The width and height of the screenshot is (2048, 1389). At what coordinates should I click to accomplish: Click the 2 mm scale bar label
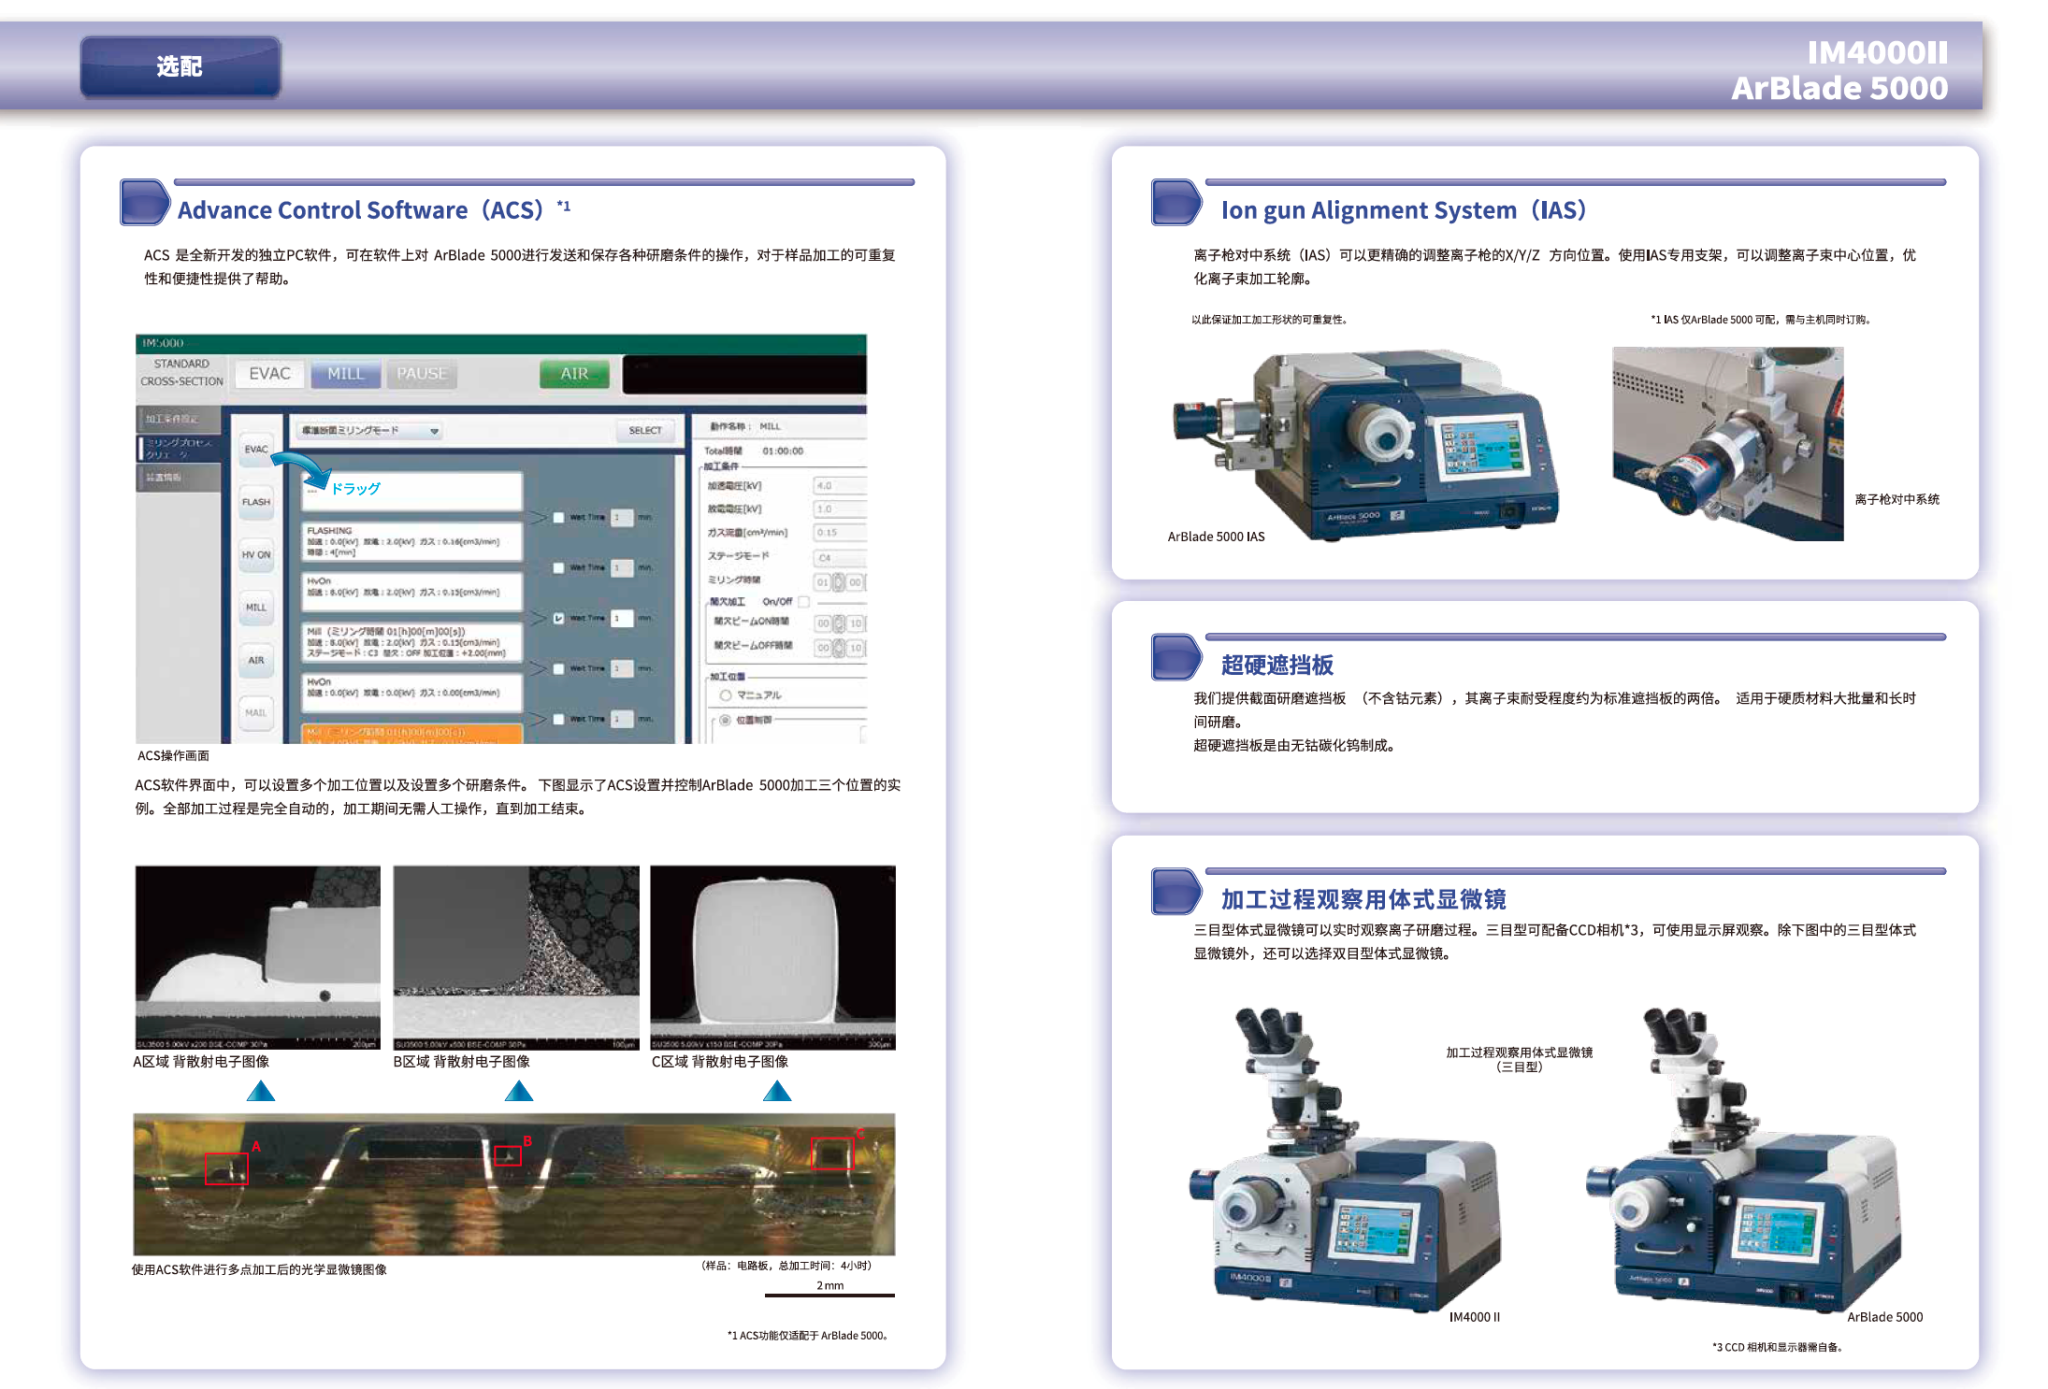click(830, 1286)
